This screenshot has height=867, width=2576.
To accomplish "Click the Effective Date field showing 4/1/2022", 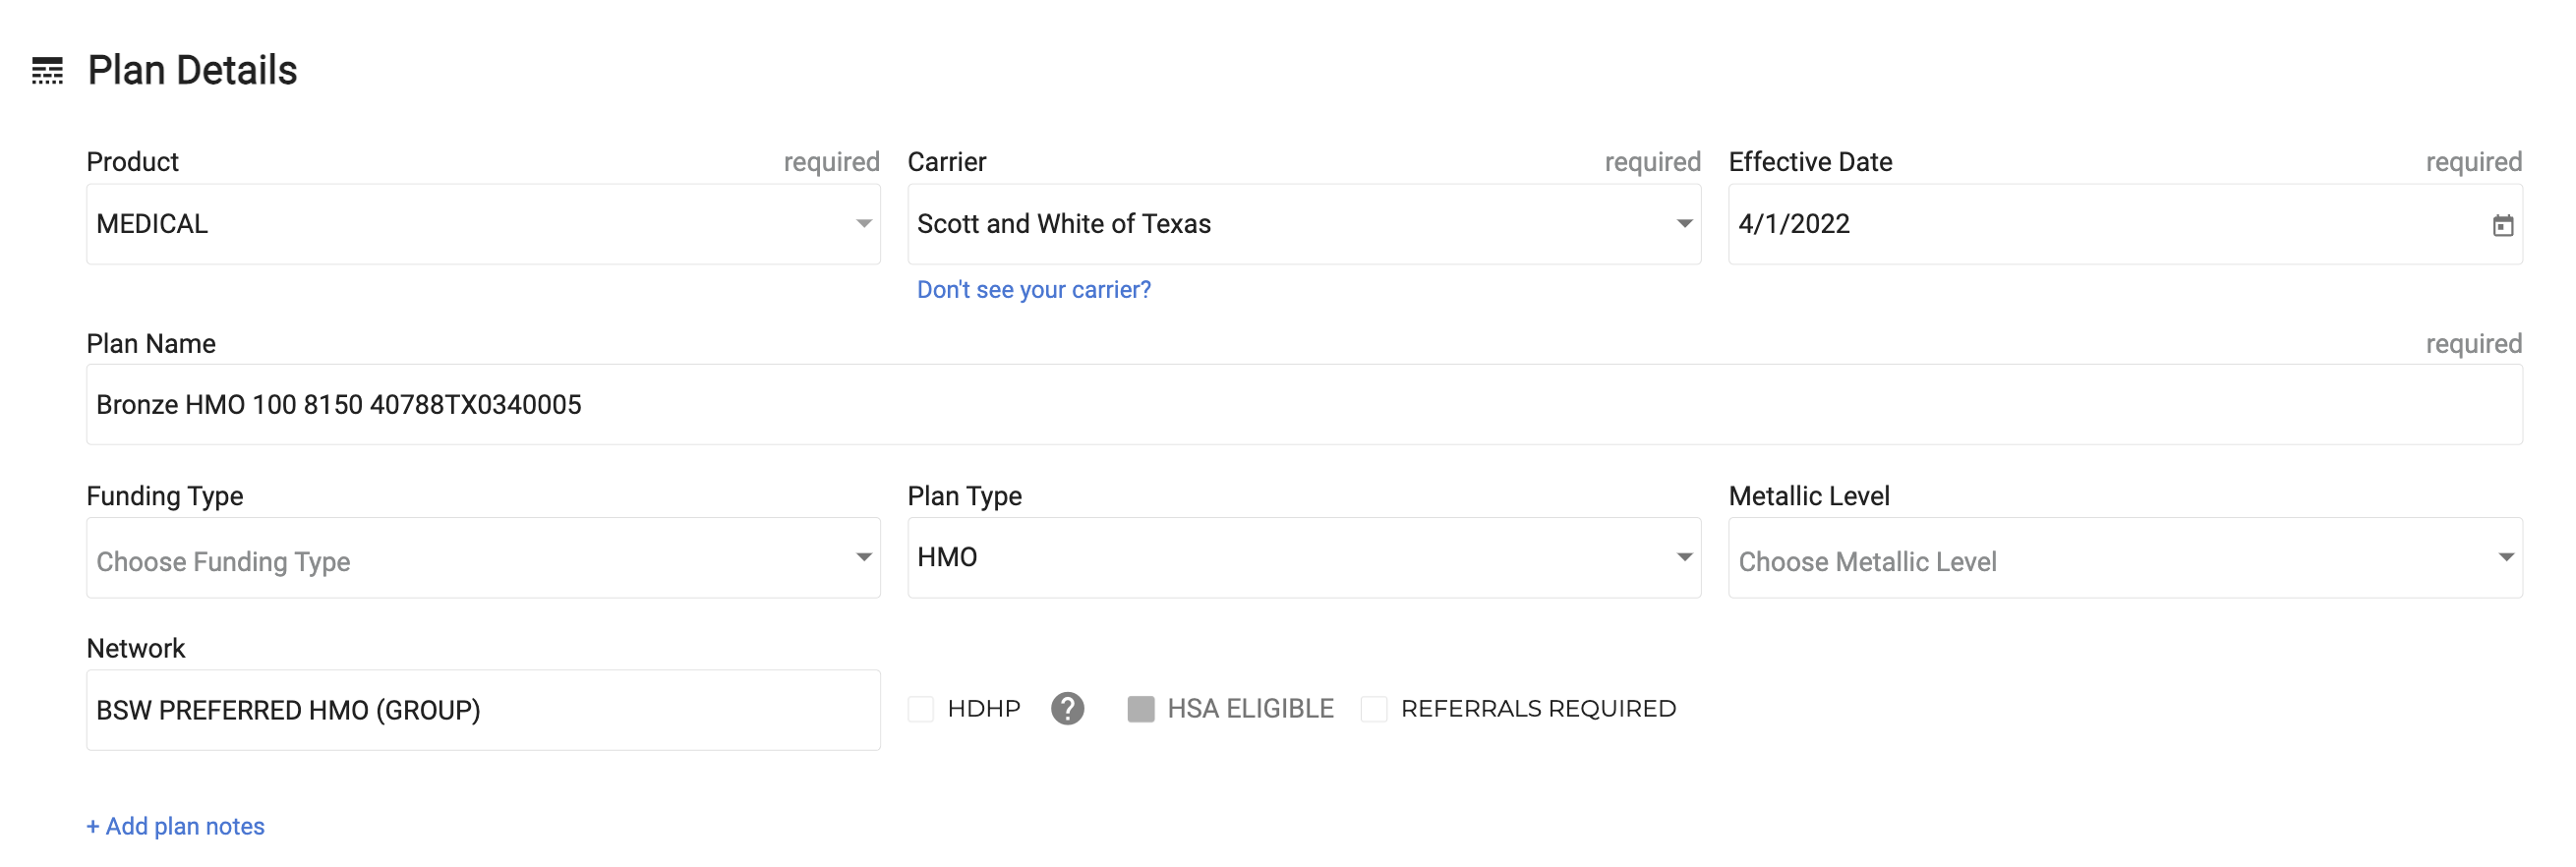I will coord(2125,224).
